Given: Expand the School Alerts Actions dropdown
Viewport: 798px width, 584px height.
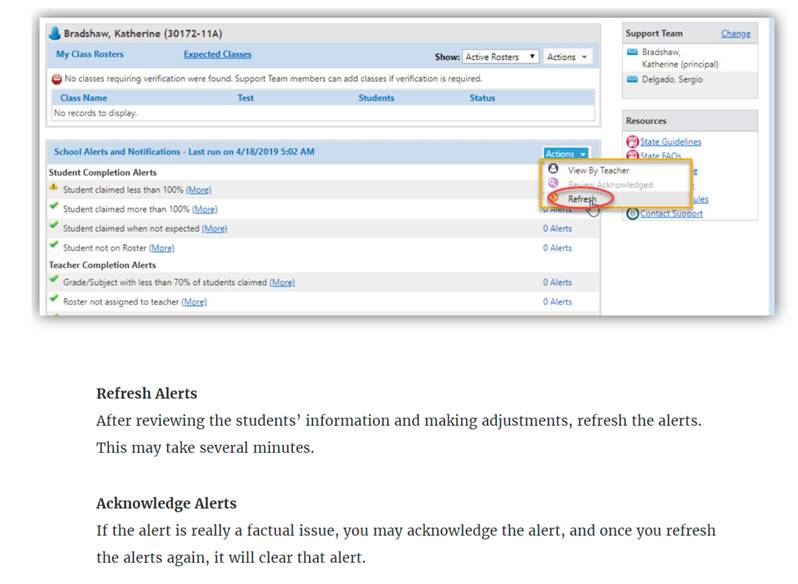Looking at the screenshot, I should click(565, 154).
